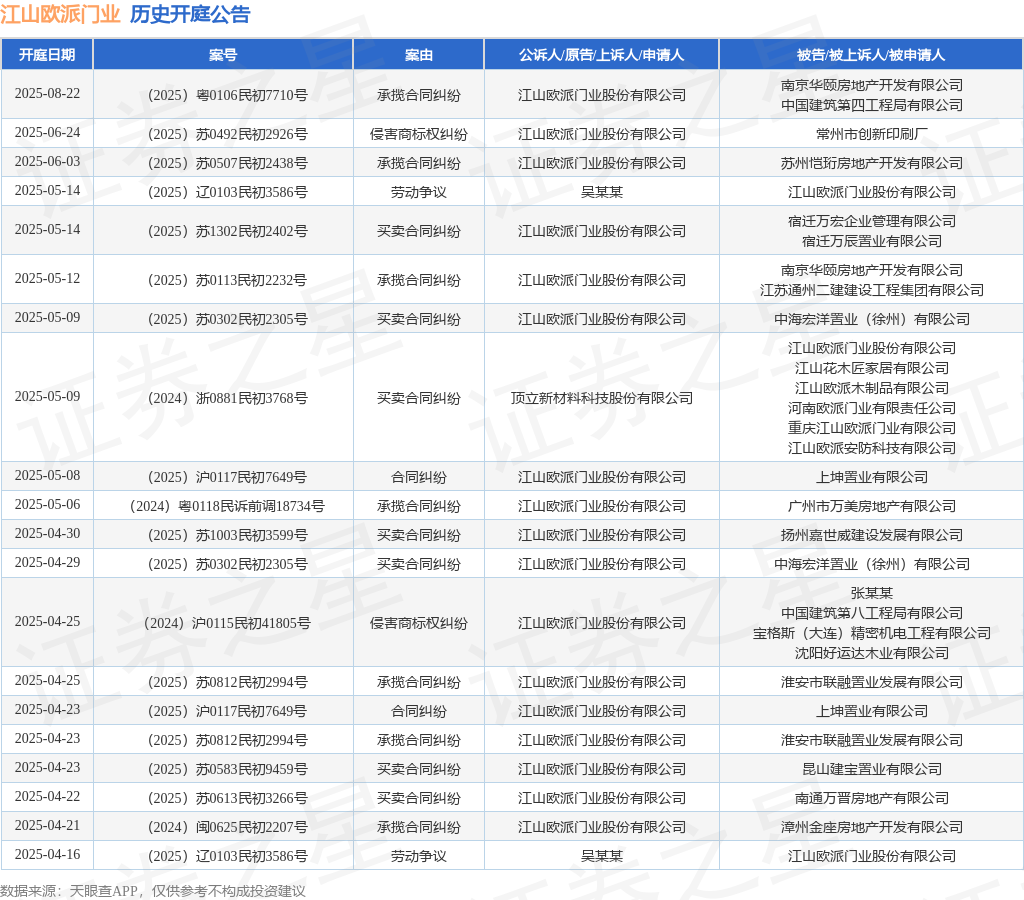Select plaintiff 顶立新材料科技股份有限公司
The image size is (1024, 900).
601,398
